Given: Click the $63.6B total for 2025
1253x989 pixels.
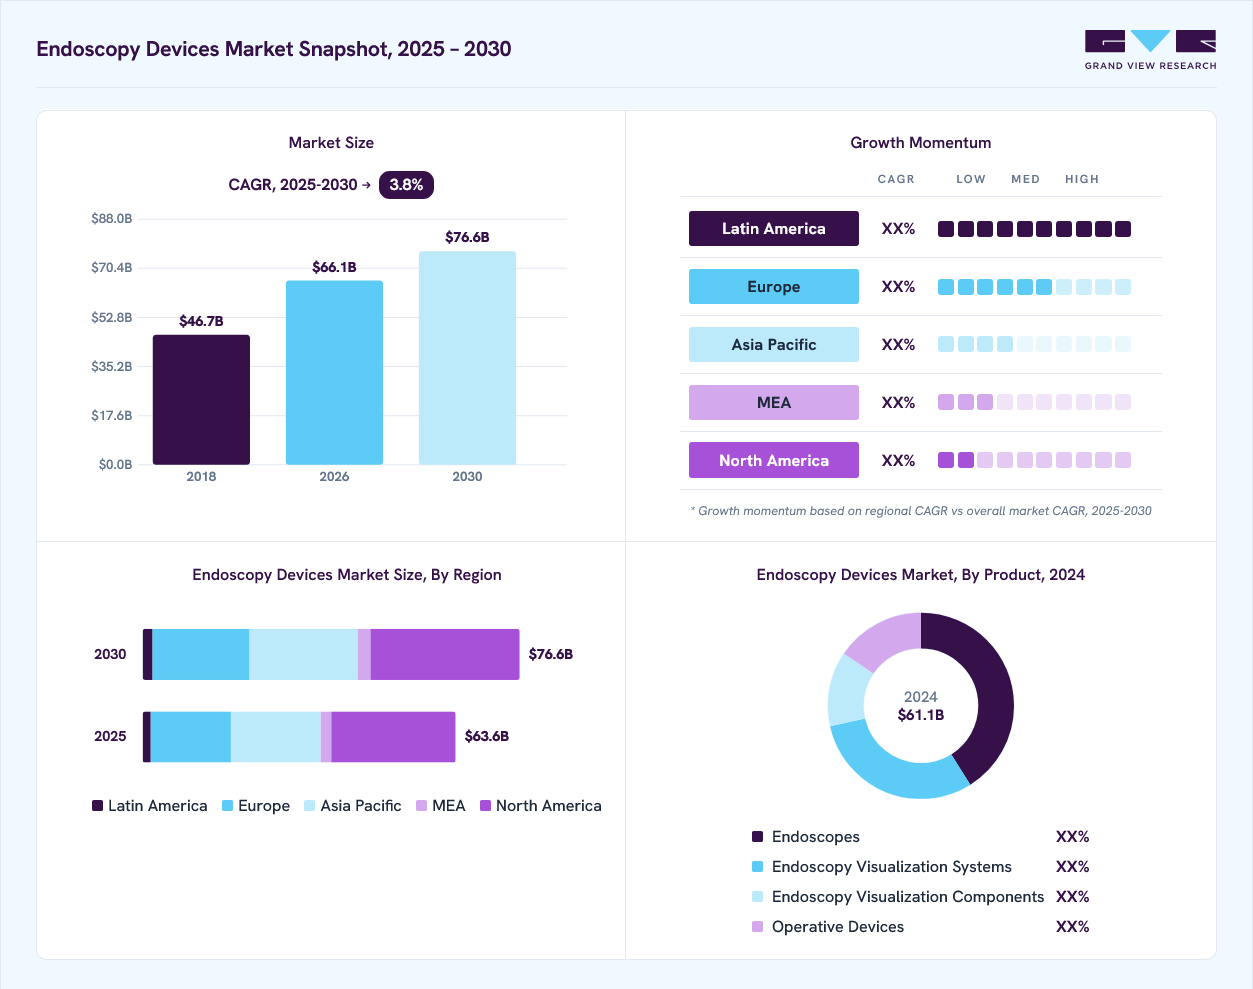Looking at the screenshot, I should click(x=487, y=736).
